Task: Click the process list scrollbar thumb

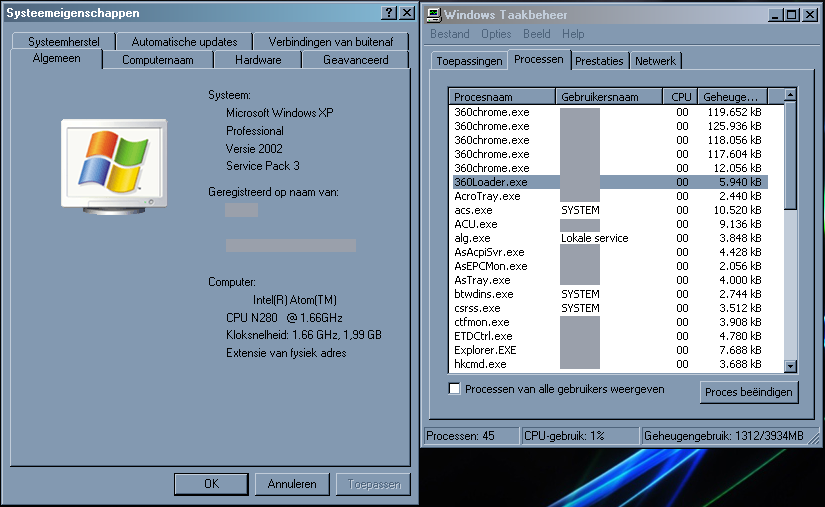Action: 790,156
